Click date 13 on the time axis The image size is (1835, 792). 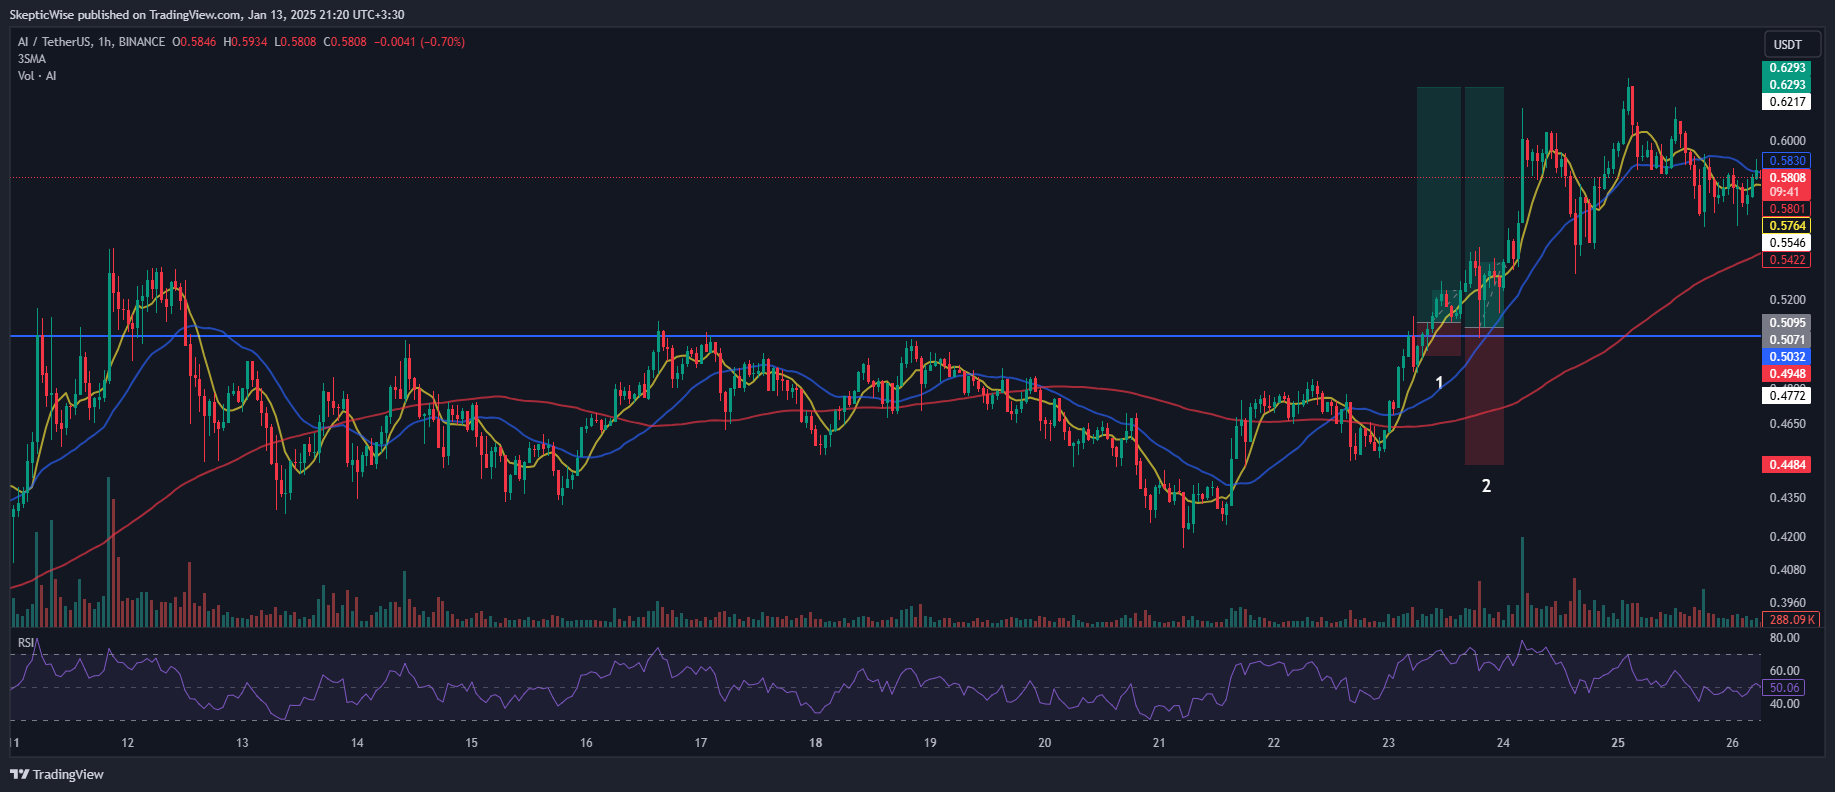[242, 743]
